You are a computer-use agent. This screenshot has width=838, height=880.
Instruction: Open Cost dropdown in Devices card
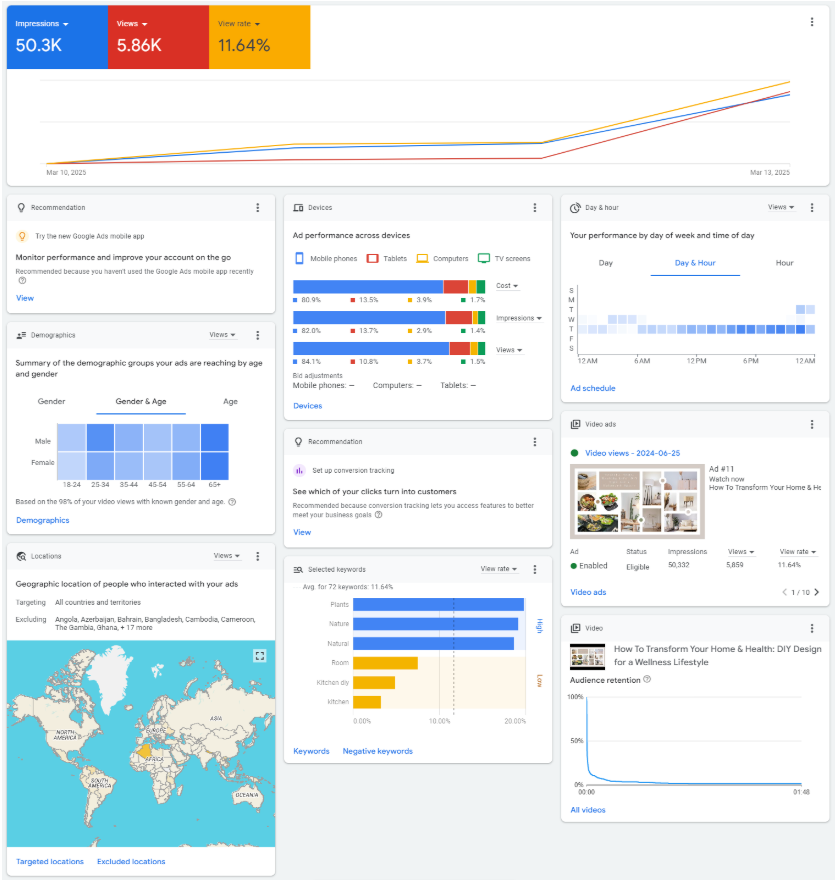(507, 286)
